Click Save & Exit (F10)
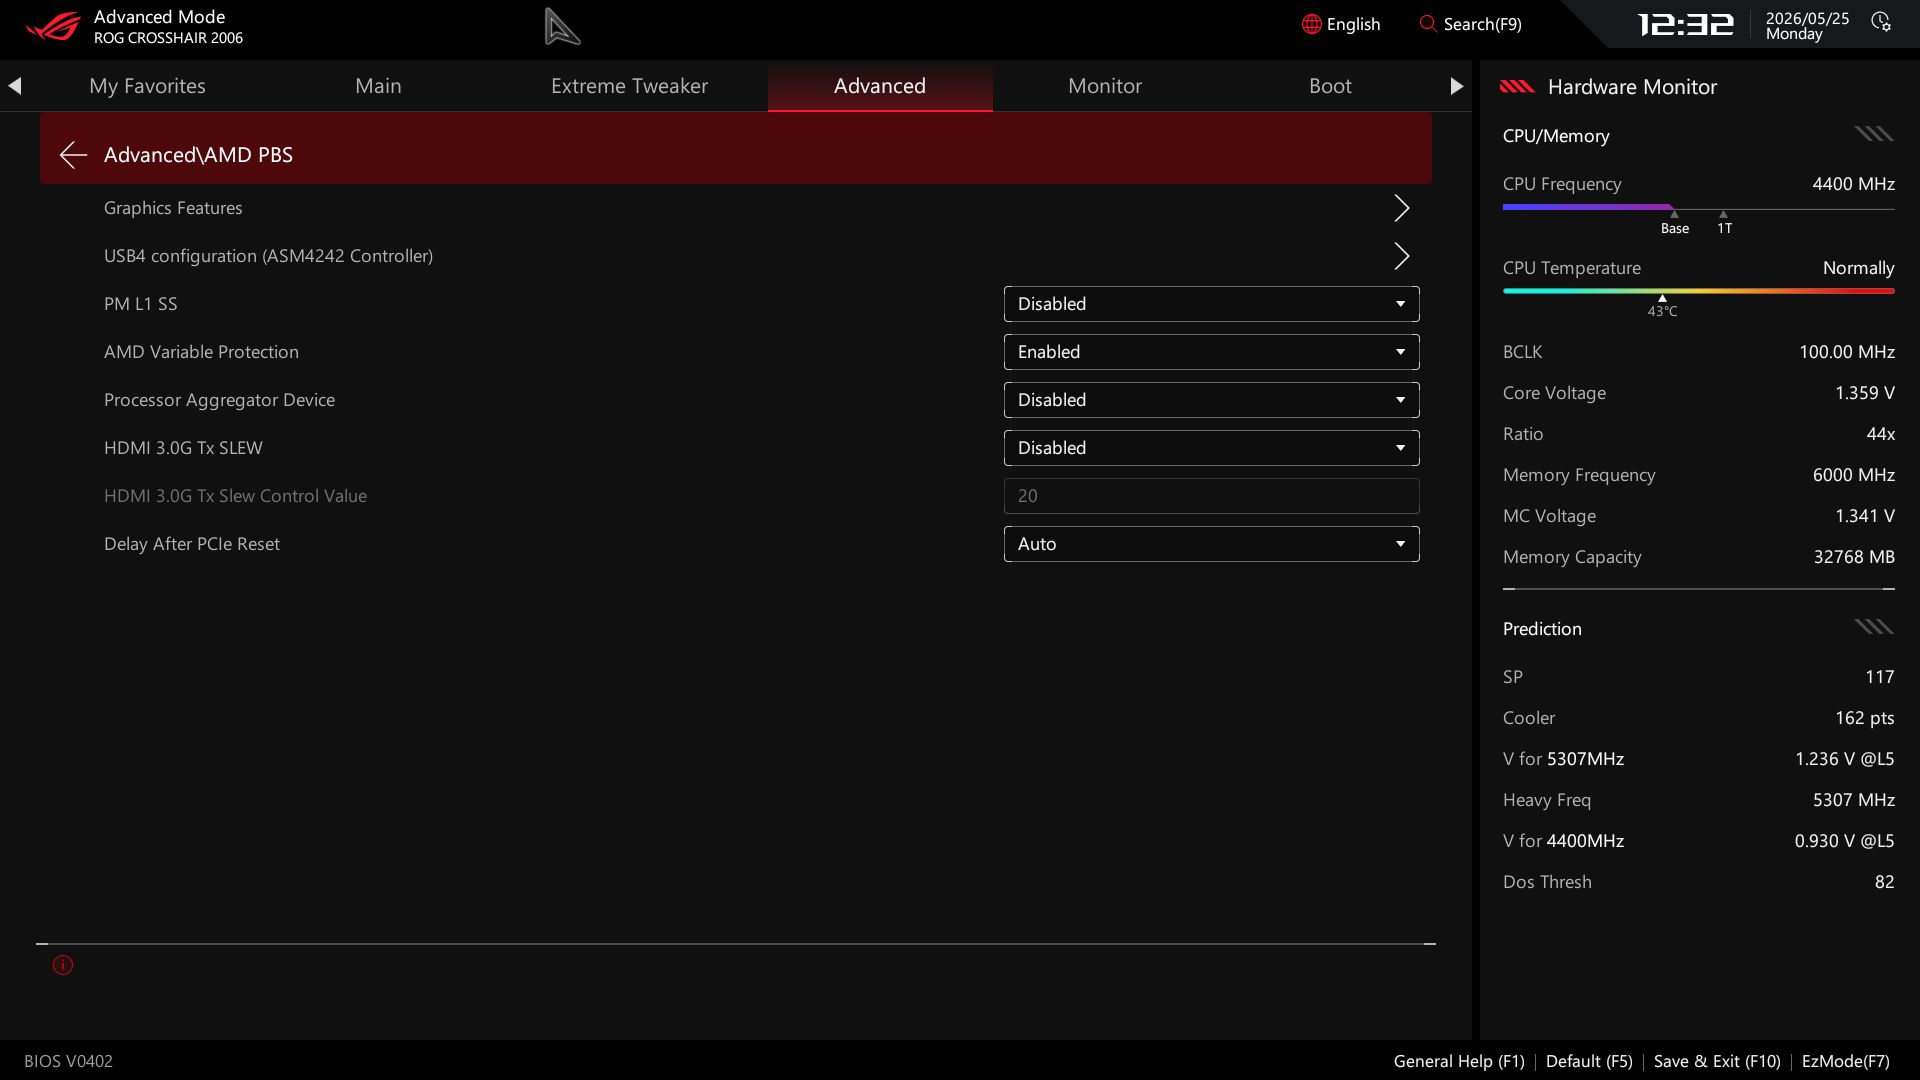 pos(1717,1061)
